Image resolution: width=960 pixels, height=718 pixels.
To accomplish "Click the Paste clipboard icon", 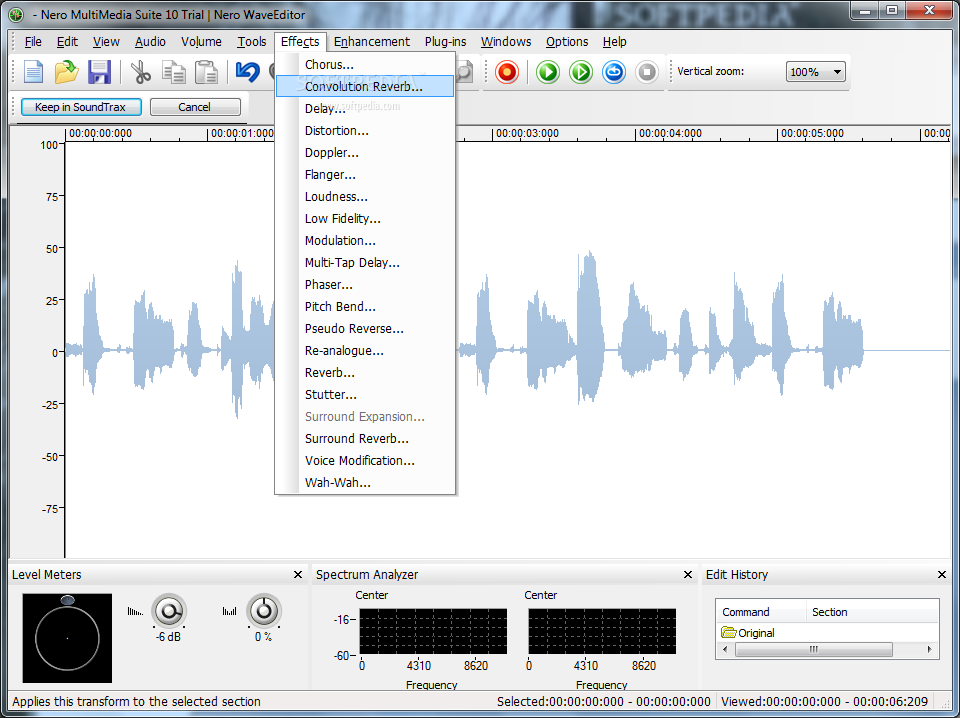I will point(206,72).
